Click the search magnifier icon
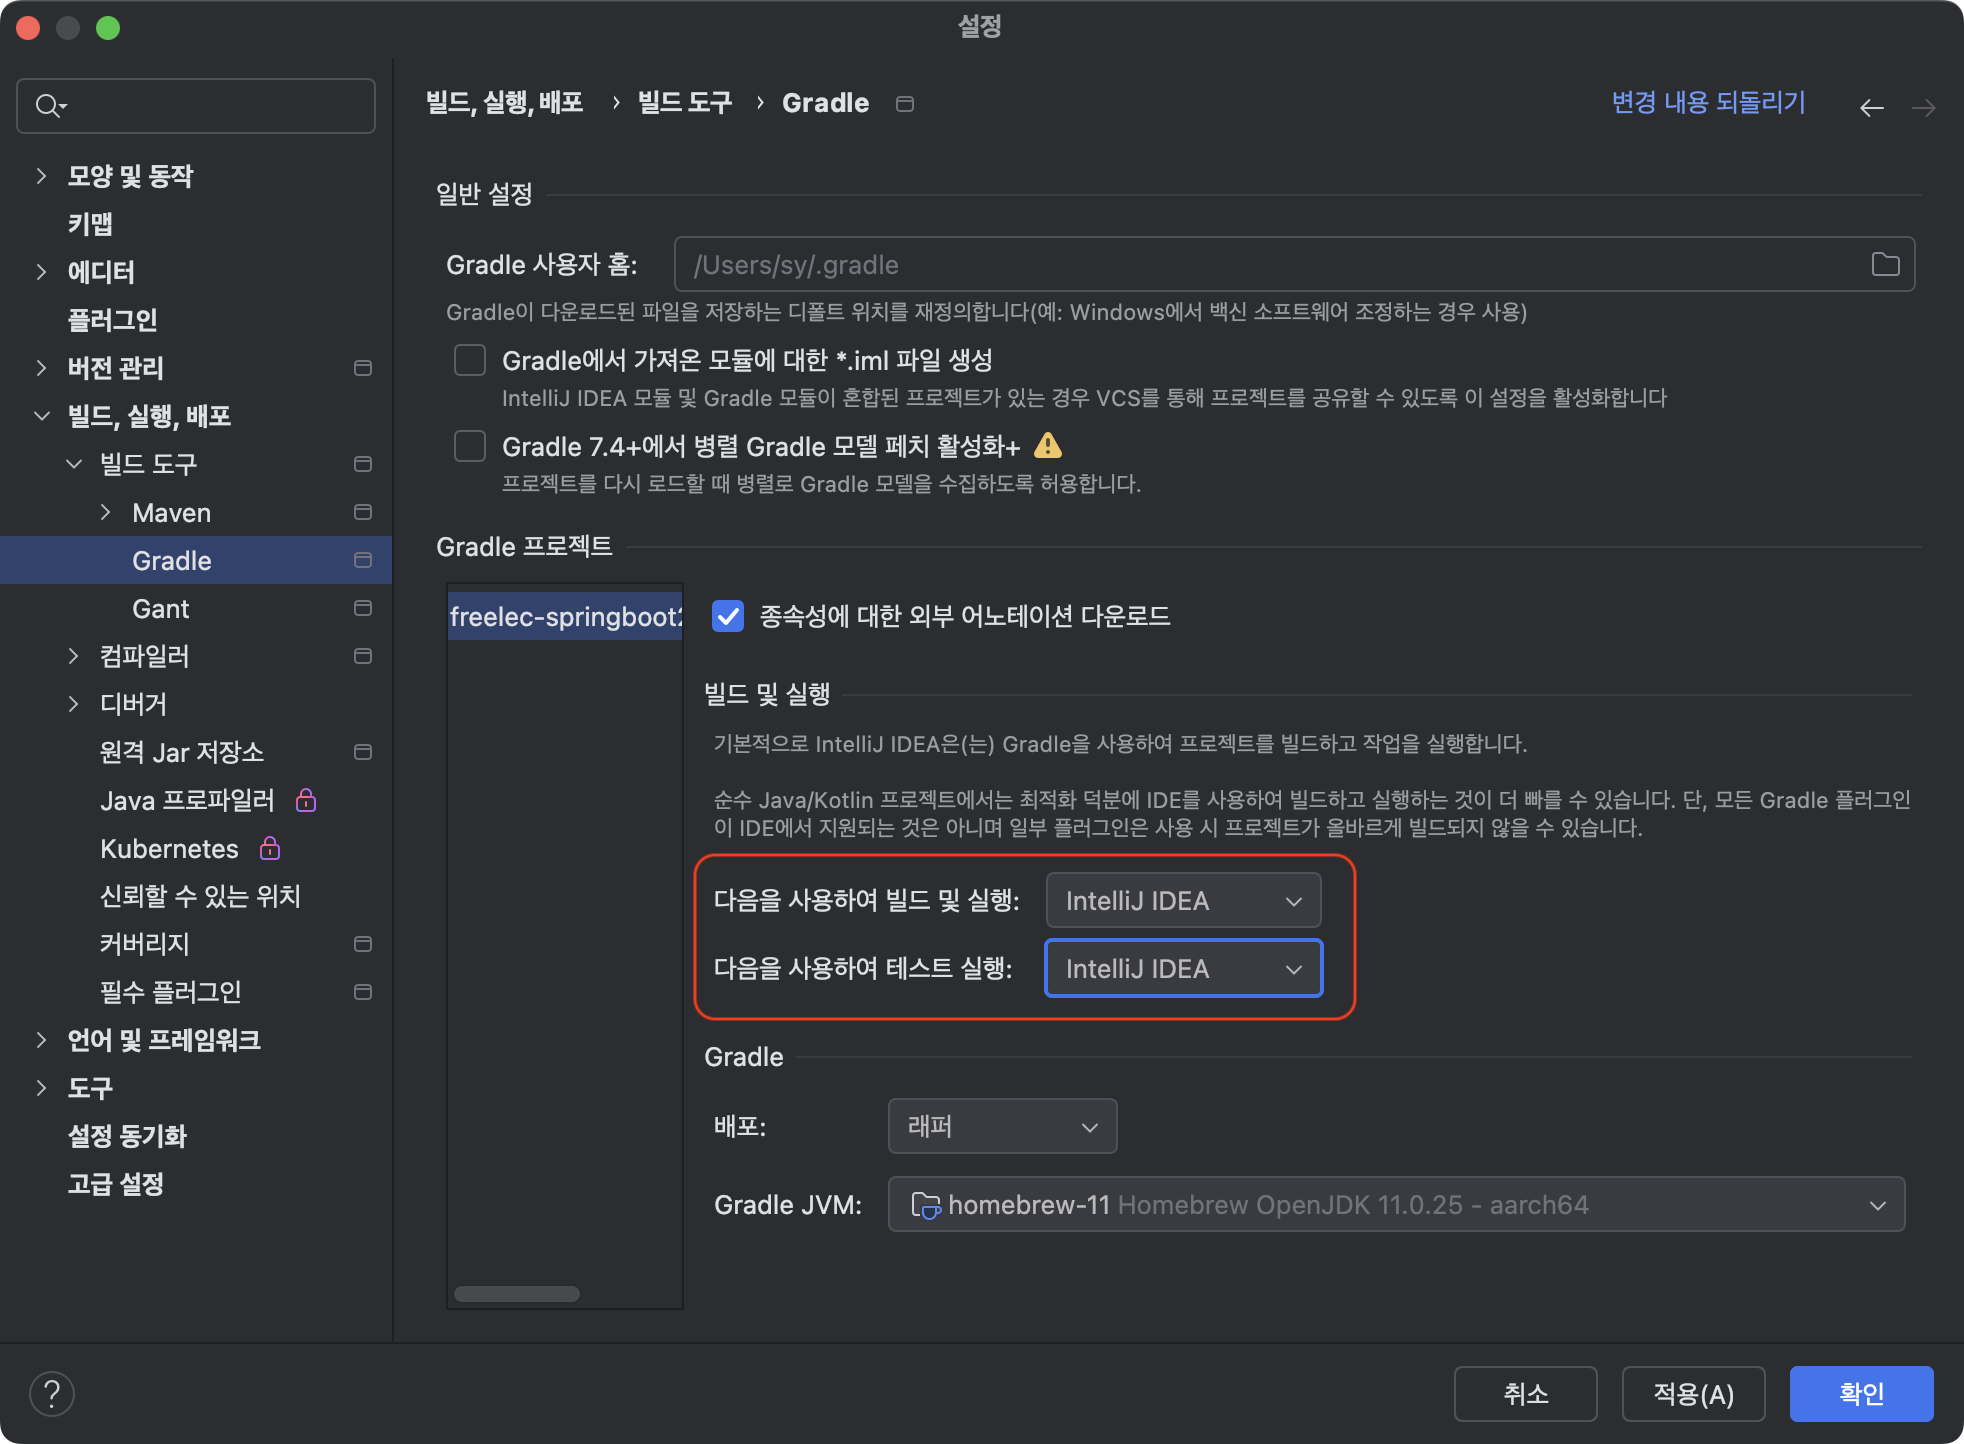This screenshot has width=1964, height=1444. [x=48, y=106]
